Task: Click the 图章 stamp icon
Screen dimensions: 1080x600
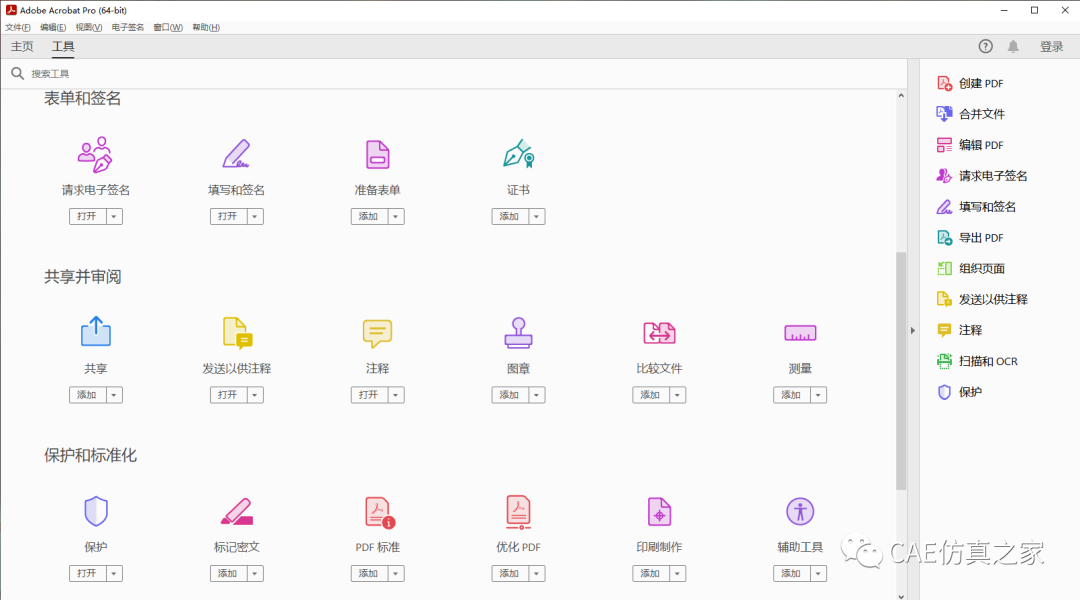Action: pos(519,333)
